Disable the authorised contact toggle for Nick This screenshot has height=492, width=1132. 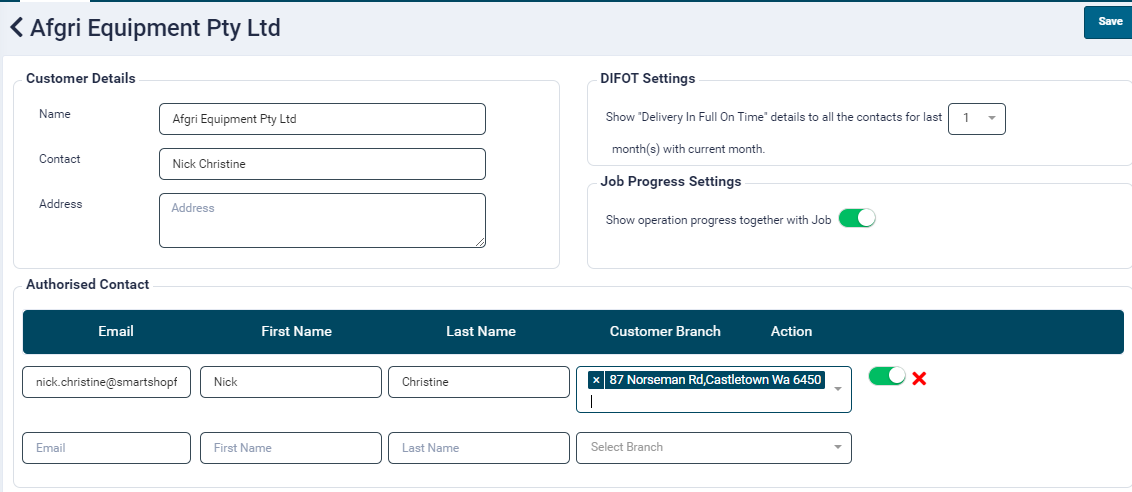886,376
